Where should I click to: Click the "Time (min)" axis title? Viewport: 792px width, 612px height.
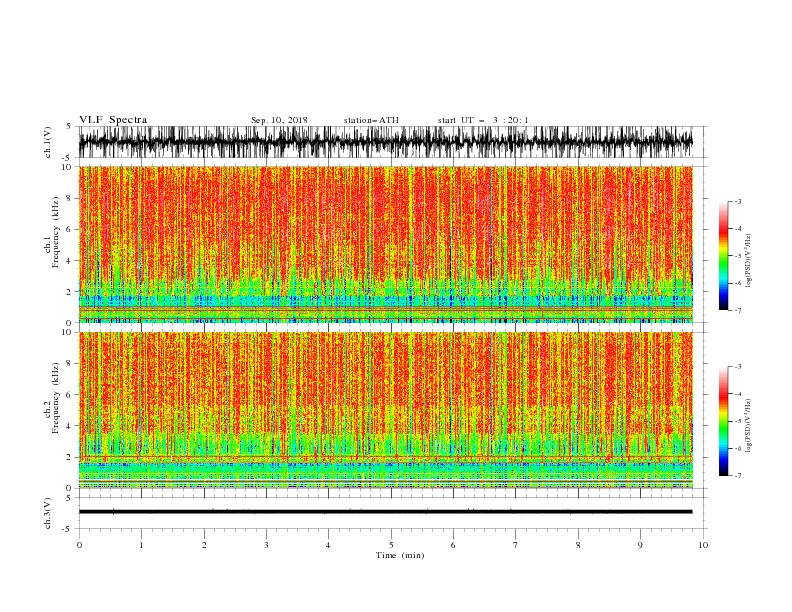tap(400, 555)
